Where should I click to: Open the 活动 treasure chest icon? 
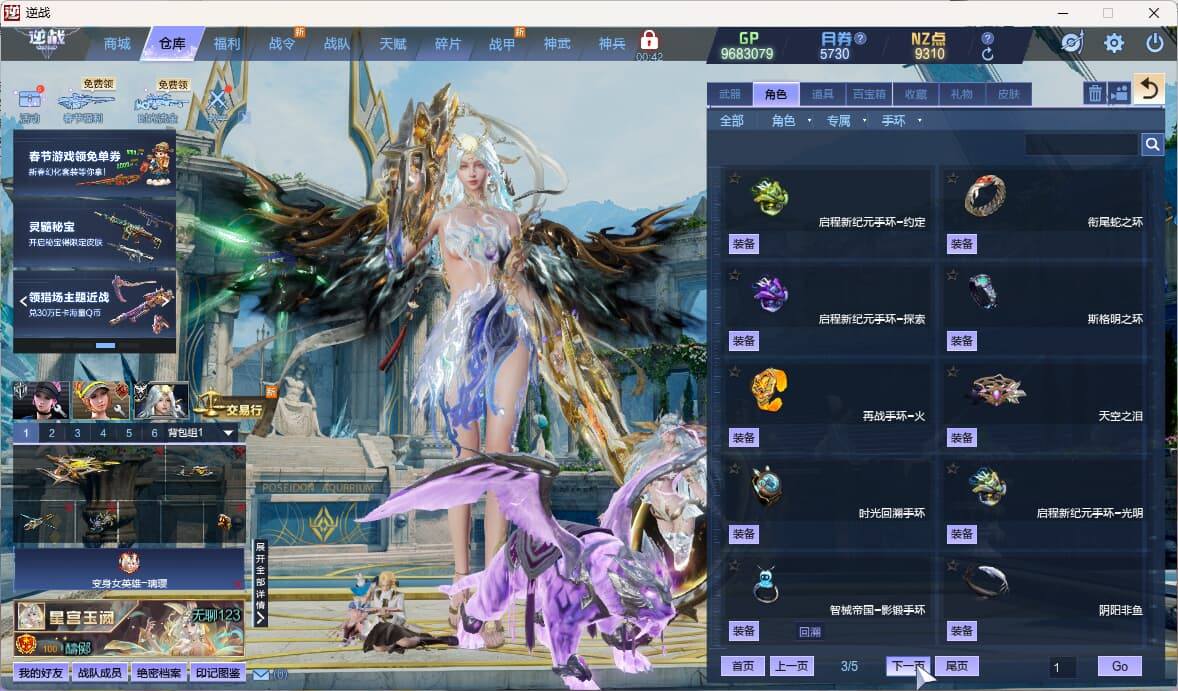30,104
